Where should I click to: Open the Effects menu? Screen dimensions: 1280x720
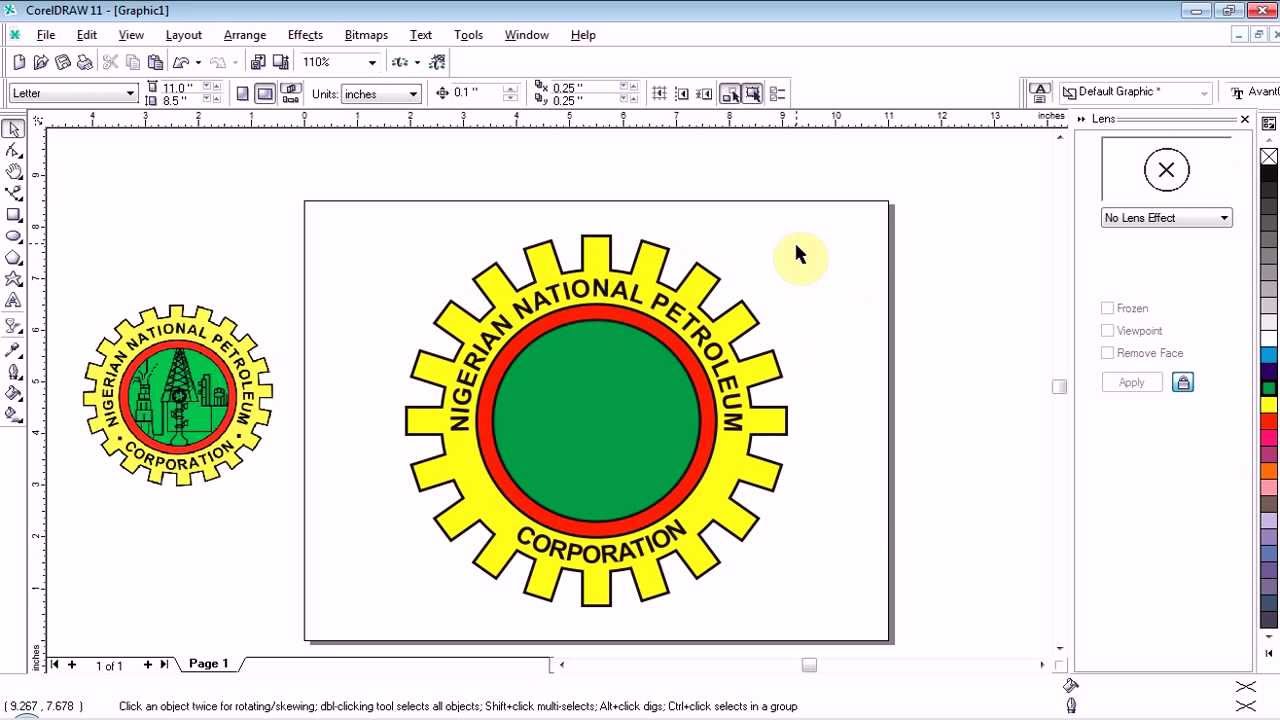click(x=305, y=35)
